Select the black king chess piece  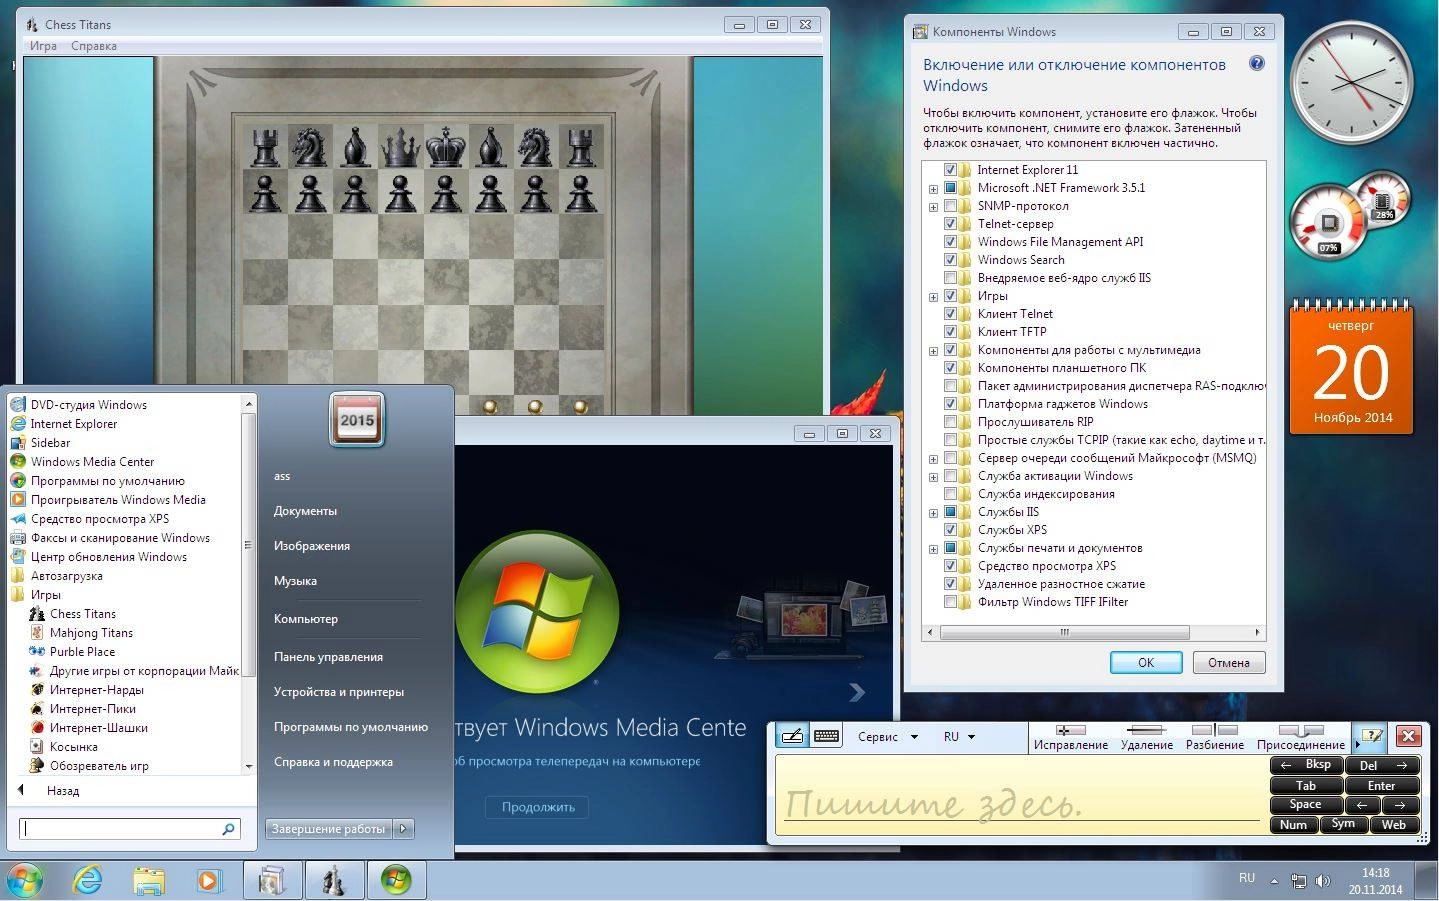click(445, 146)
